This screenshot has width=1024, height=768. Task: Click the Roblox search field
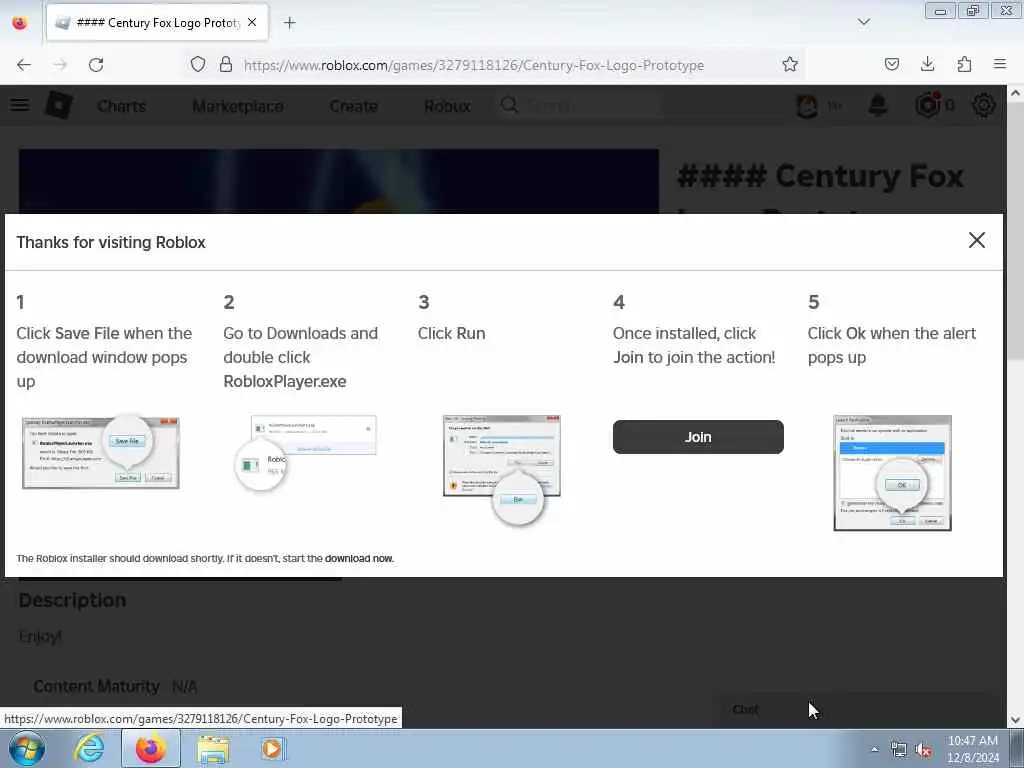coord(581,105)
